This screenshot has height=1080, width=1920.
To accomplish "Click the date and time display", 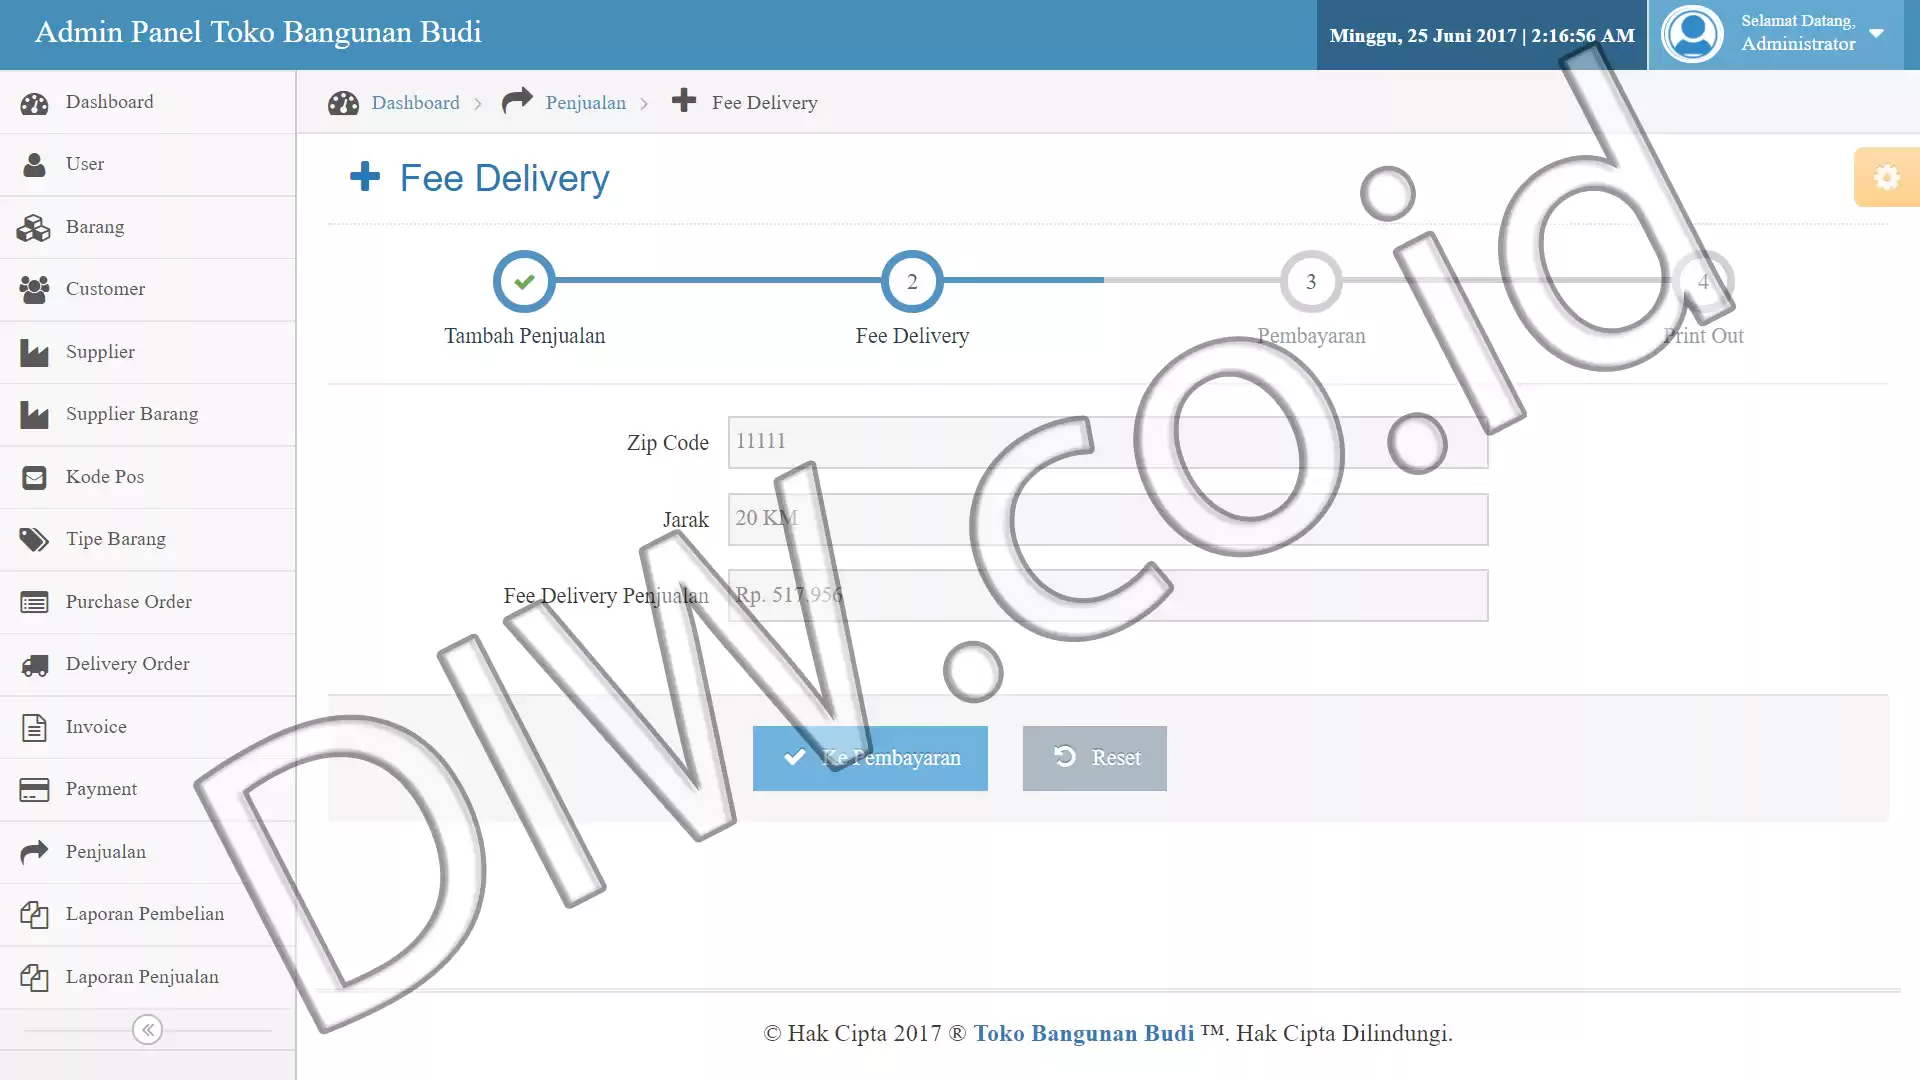I will point(1482,35).
